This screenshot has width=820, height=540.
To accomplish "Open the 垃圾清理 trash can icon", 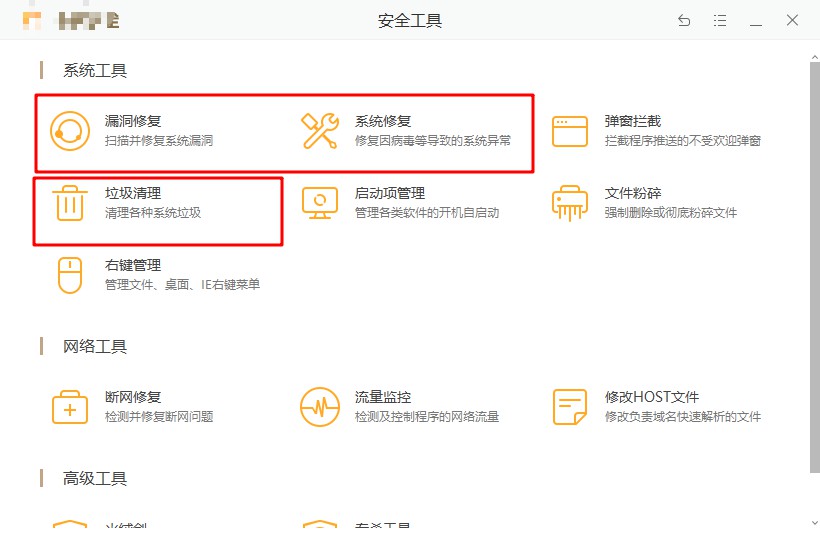I will 70,203.
